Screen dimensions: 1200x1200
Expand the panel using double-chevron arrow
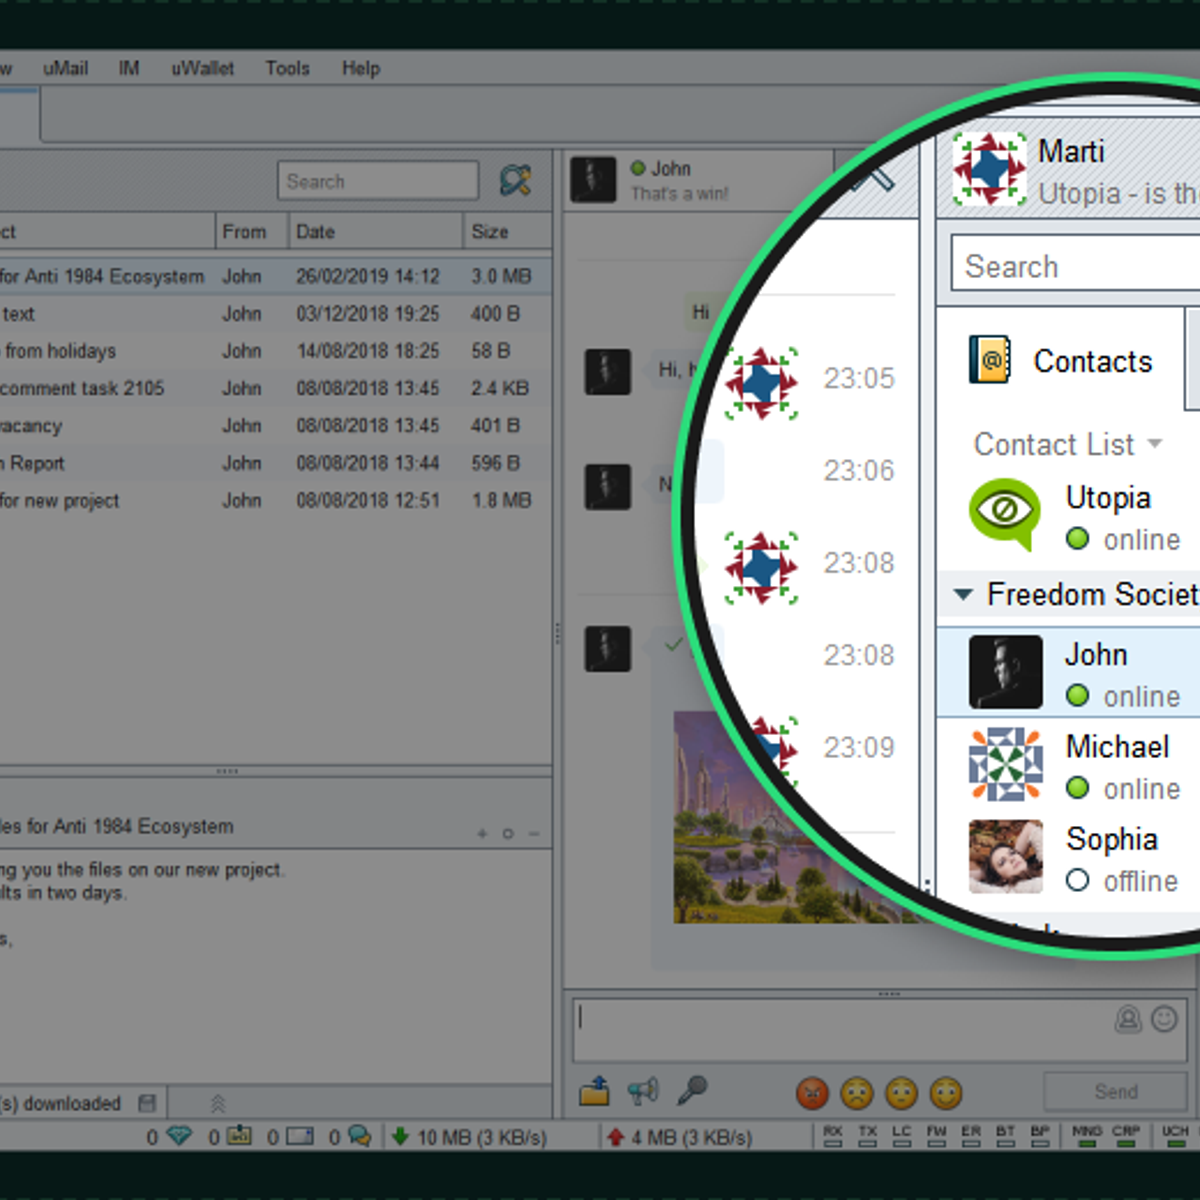click(218, 1103)
